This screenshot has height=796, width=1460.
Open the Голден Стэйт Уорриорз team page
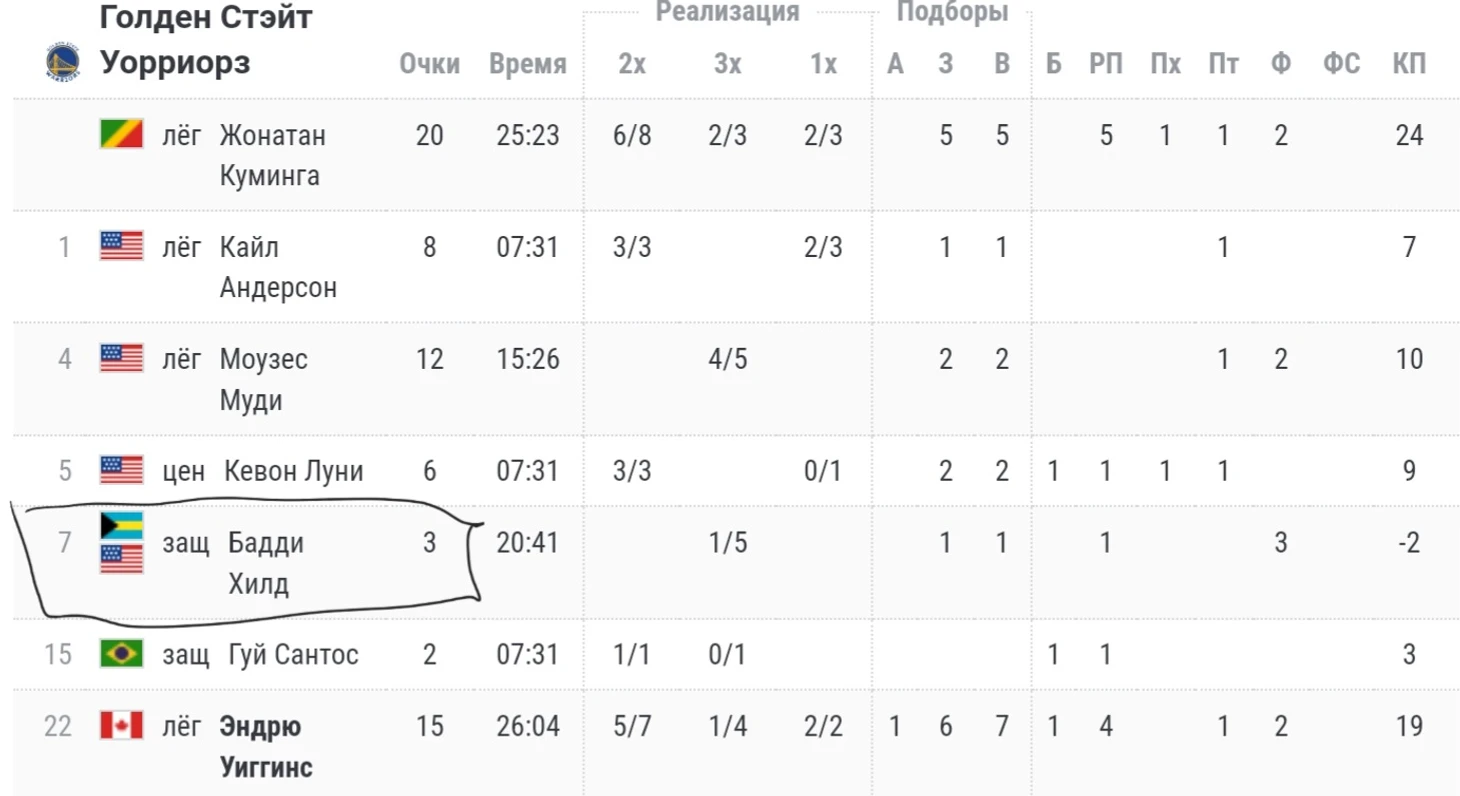pos(206,40)
